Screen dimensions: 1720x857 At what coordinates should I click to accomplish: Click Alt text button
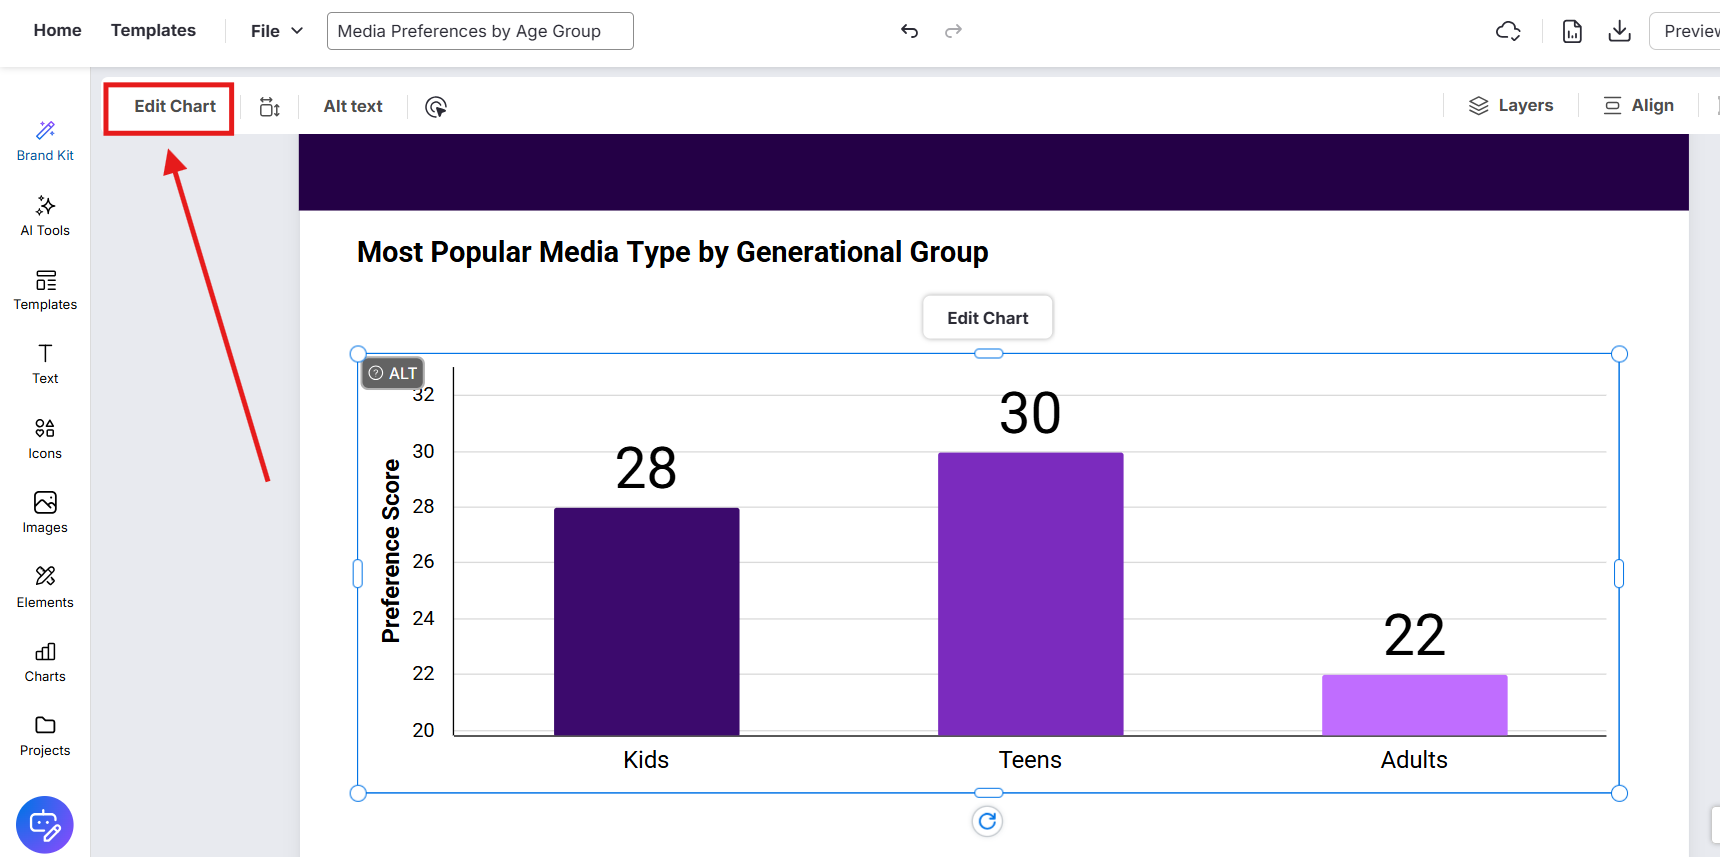[353, 107]
